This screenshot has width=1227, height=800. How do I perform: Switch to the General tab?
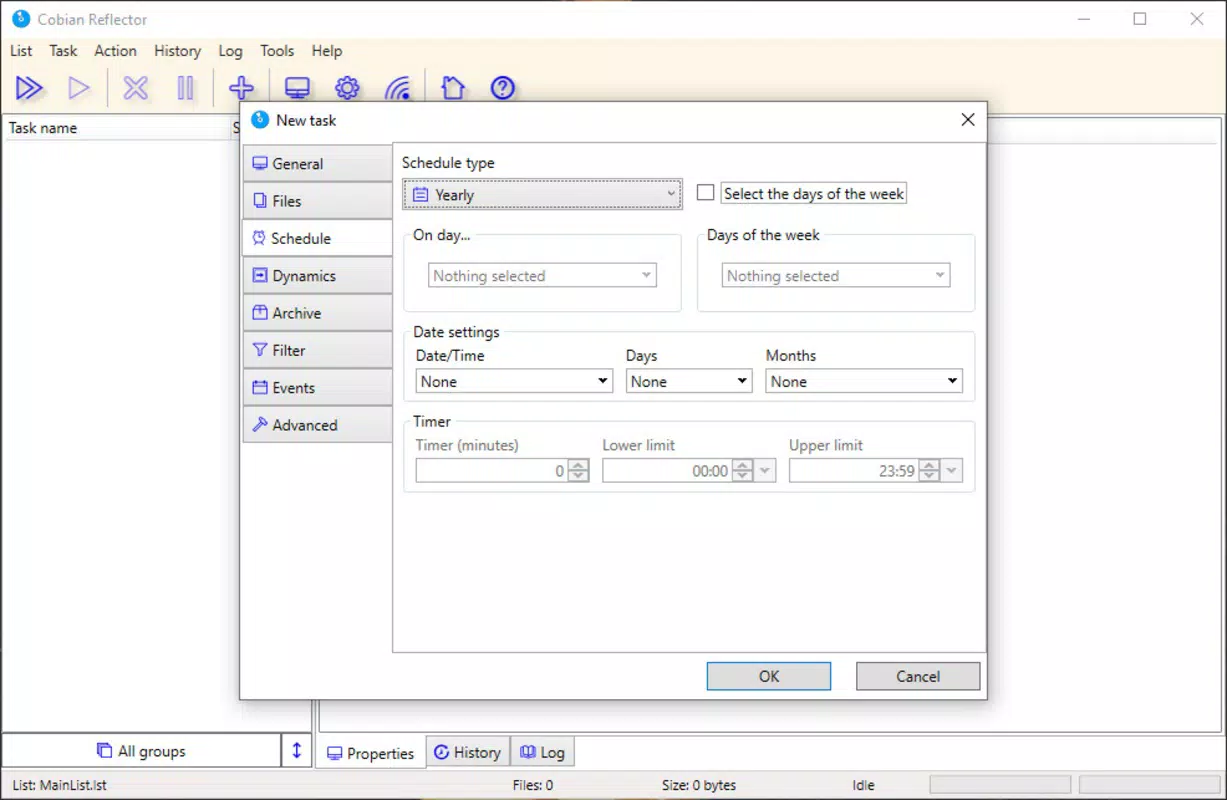tap(317, 164)
